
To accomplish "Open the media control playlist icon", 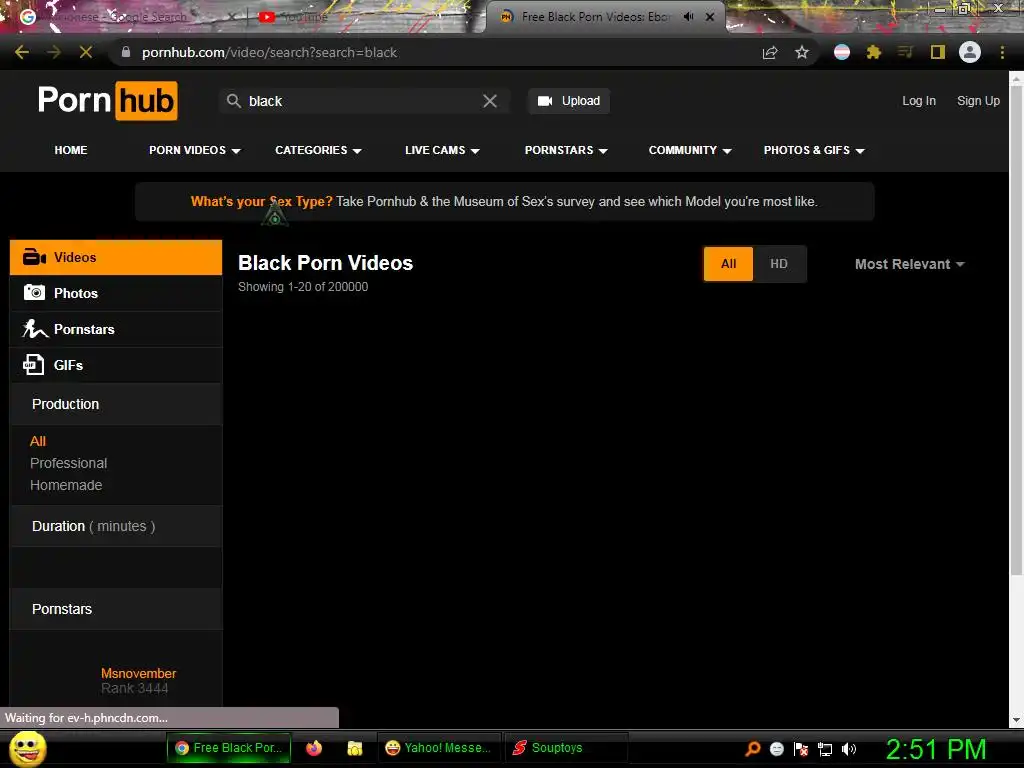I will (905, 52).
